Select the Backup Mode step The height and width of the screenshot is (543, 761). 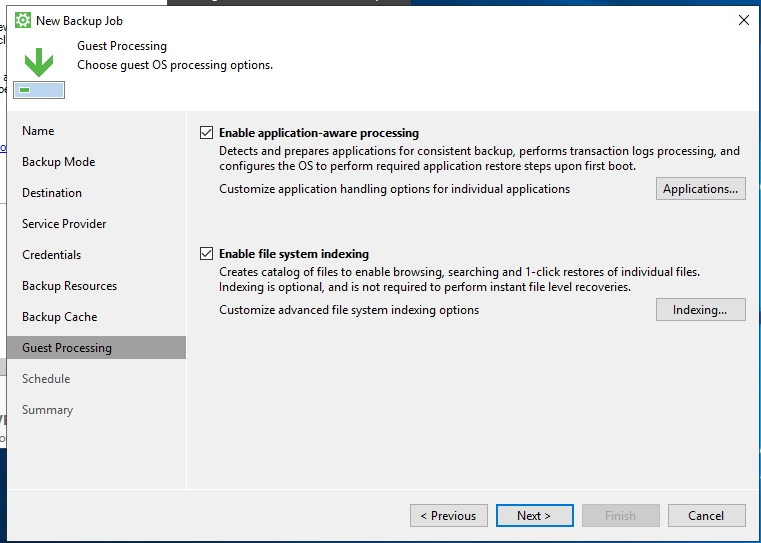[58, 162]
